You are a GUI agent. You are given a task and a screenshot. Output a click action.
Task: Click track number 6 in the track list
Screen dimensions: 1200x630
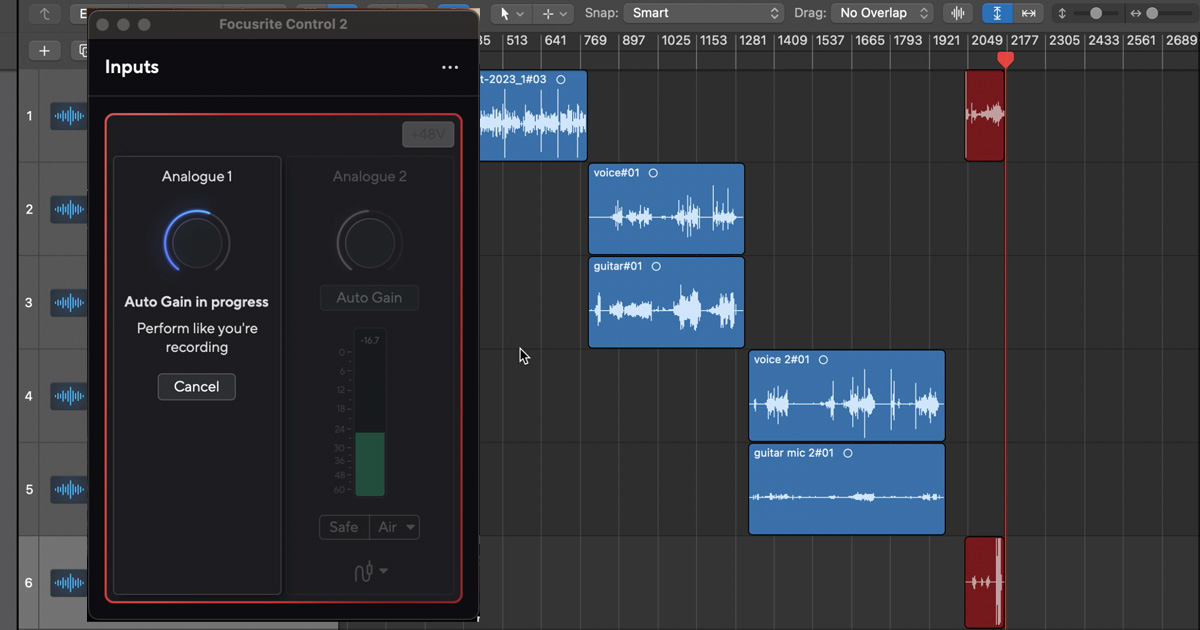(29, 583)
